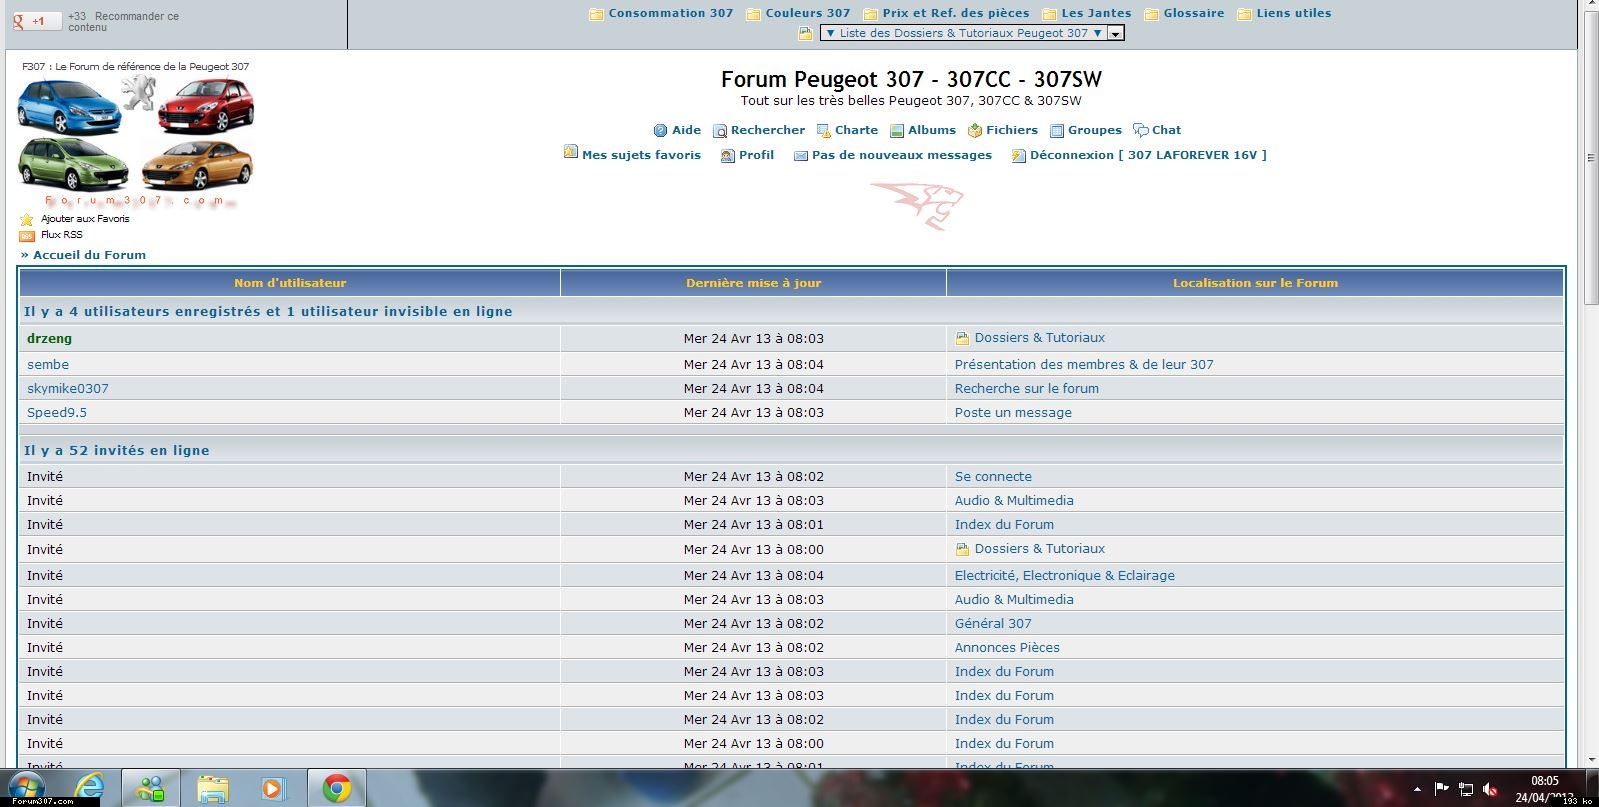The width and height of the screenshot is (1599, 807).
Task: Open Electricité, Electronique & Eclairage forum link
Action: (1064, 576)
